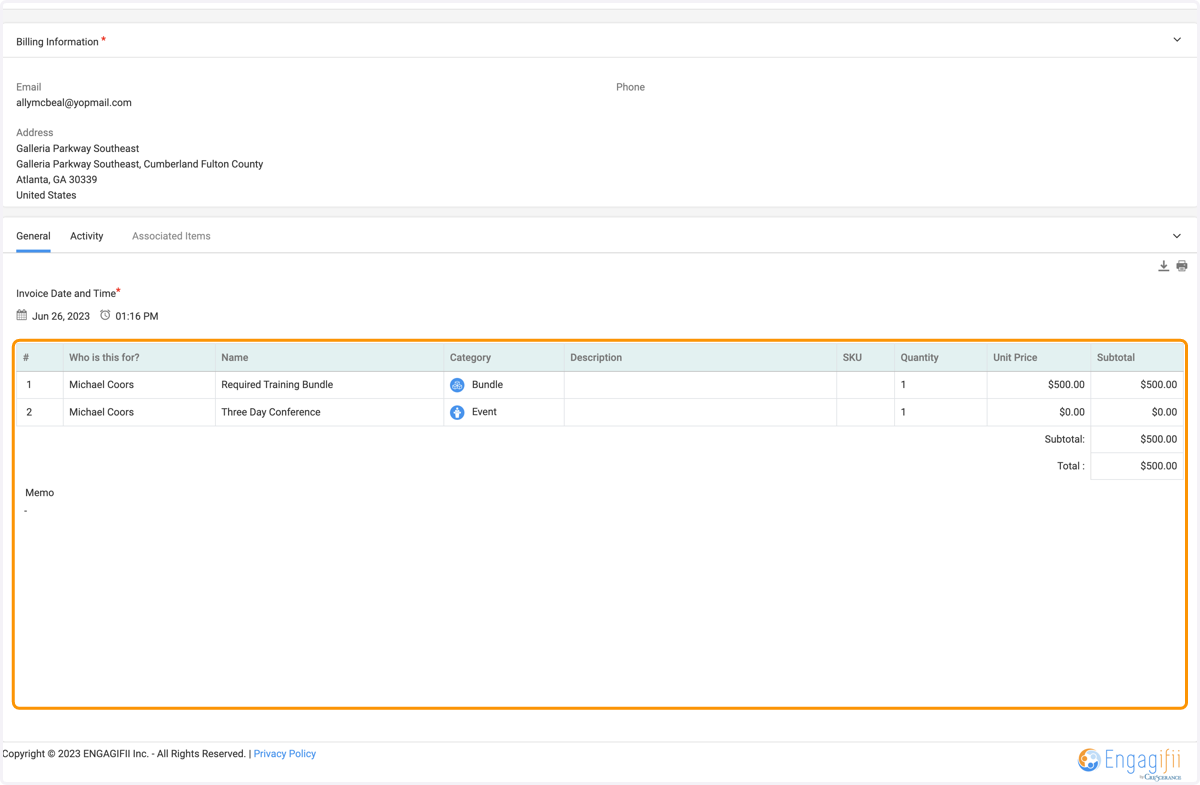Click the United States address line
This screenshot has height=785, width=1200.
(46, 196)
